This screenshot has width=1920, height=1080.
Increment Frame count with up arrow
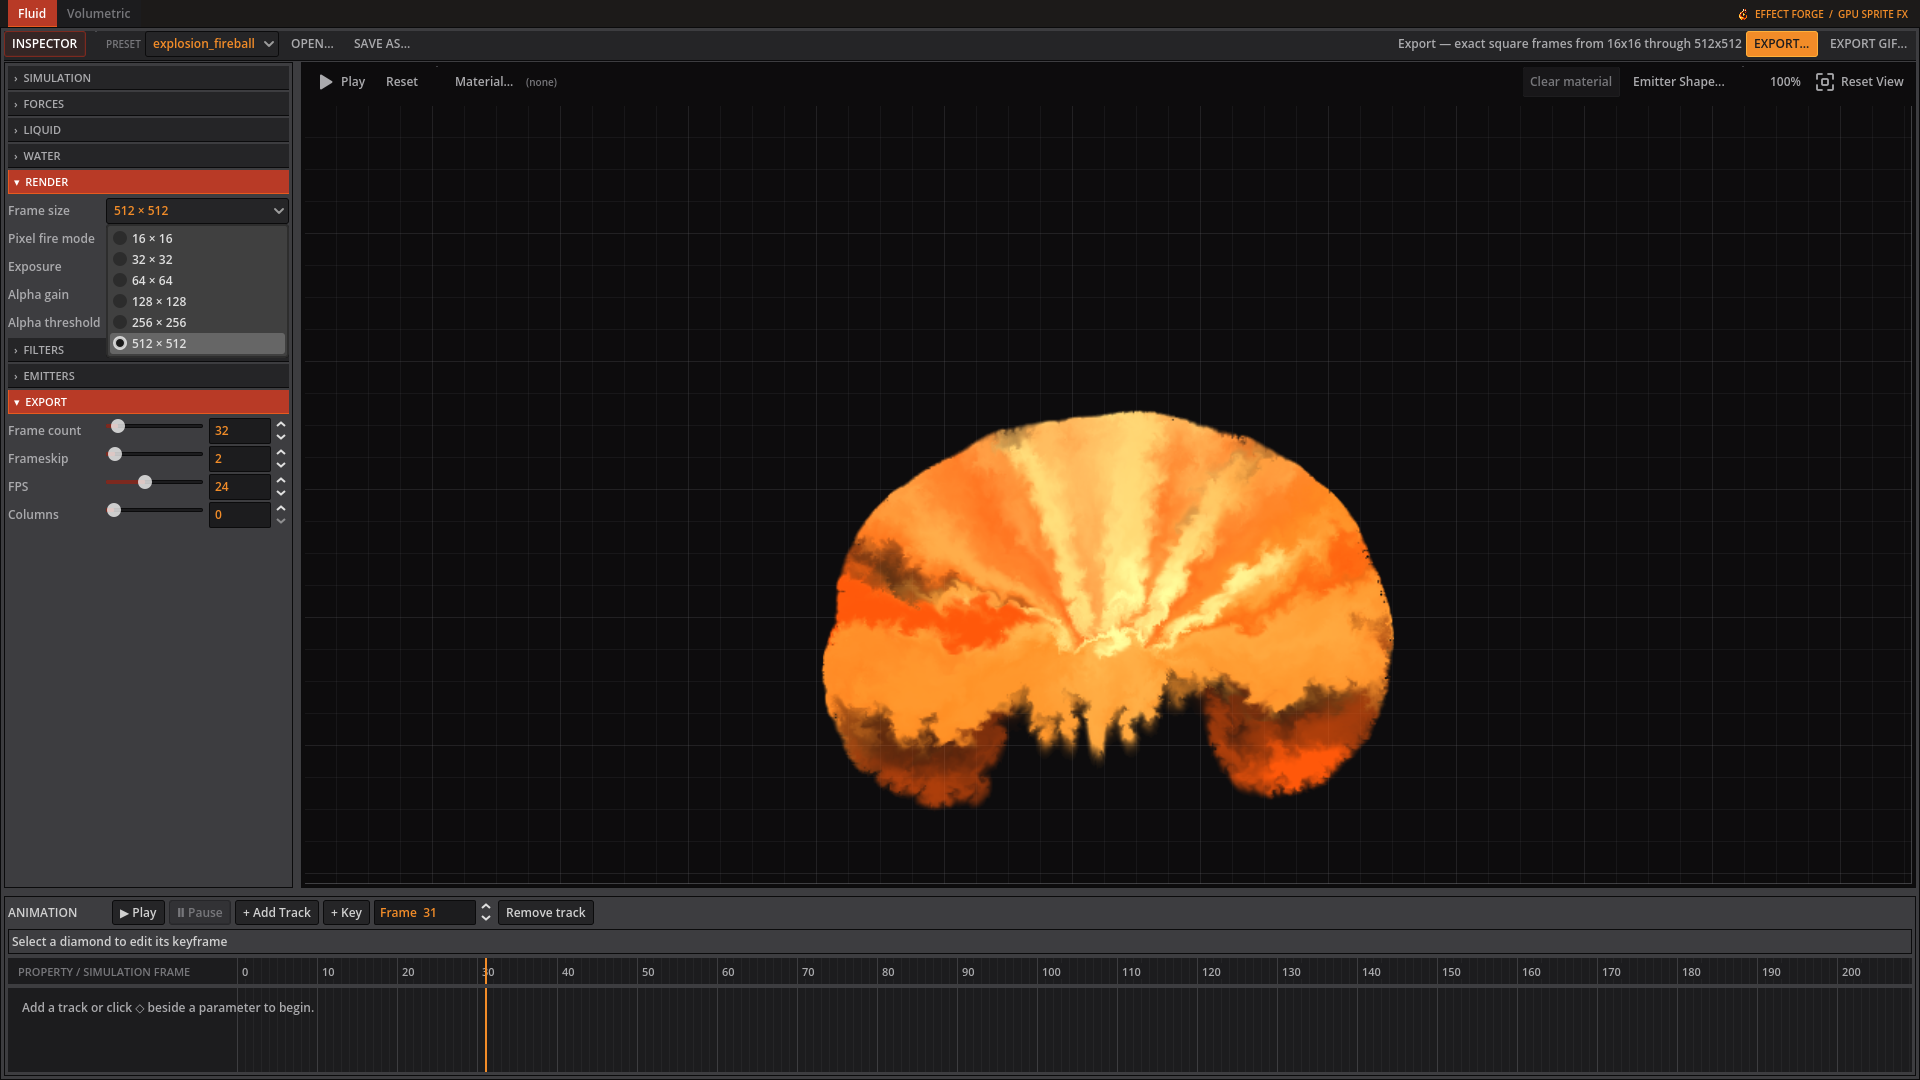click(281, 425)
